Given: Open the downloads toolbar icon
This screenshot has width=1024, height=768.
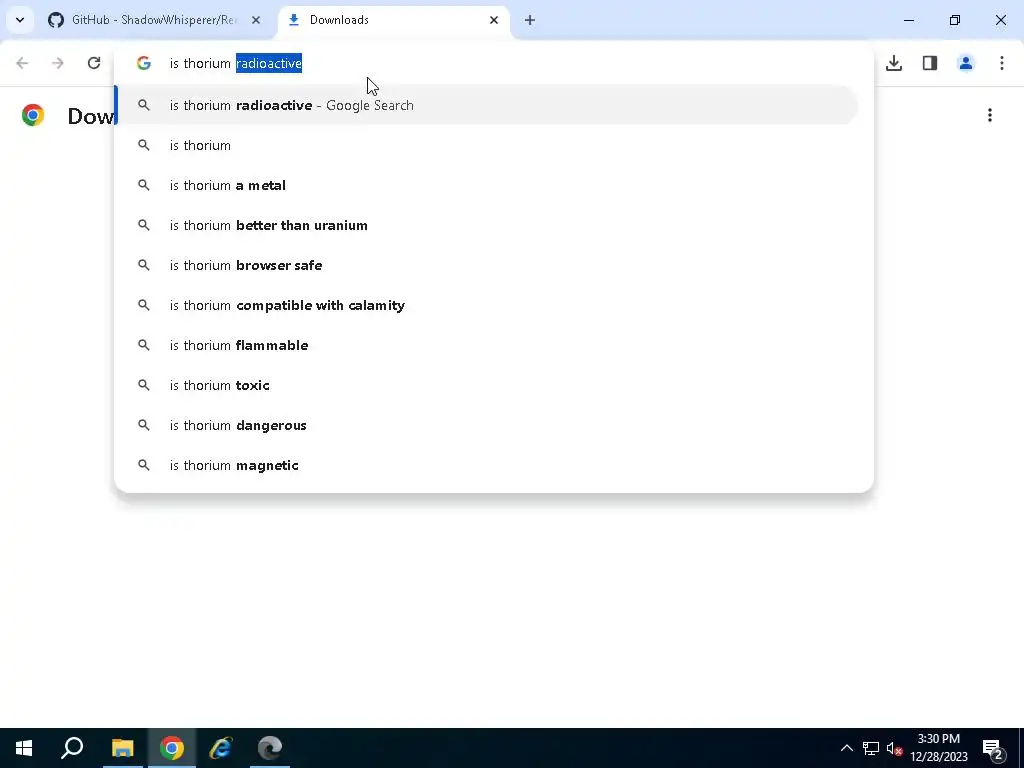Looking at the screenshot, I should point(894,63).
